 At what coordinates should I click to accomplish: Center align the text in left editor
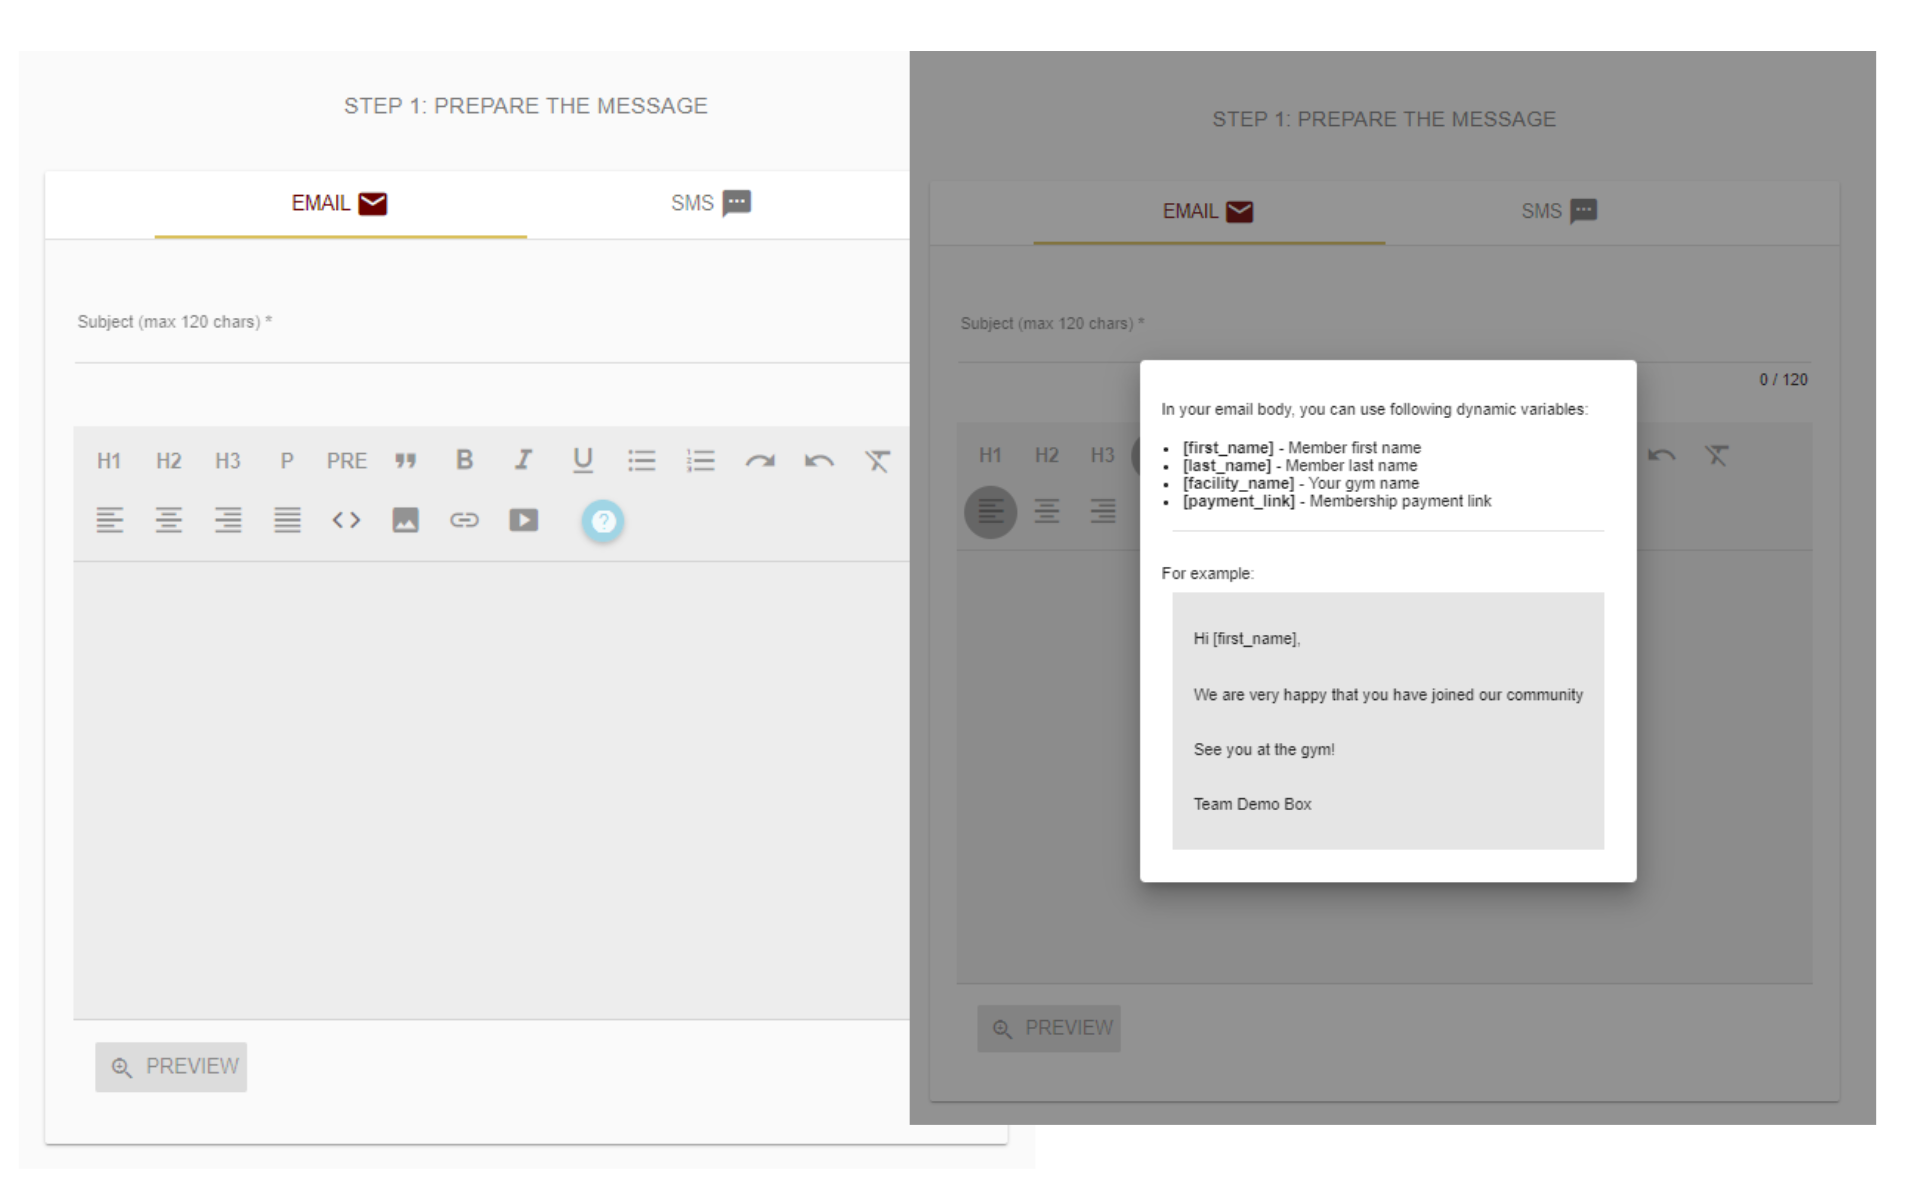click(x=168, y=520)
